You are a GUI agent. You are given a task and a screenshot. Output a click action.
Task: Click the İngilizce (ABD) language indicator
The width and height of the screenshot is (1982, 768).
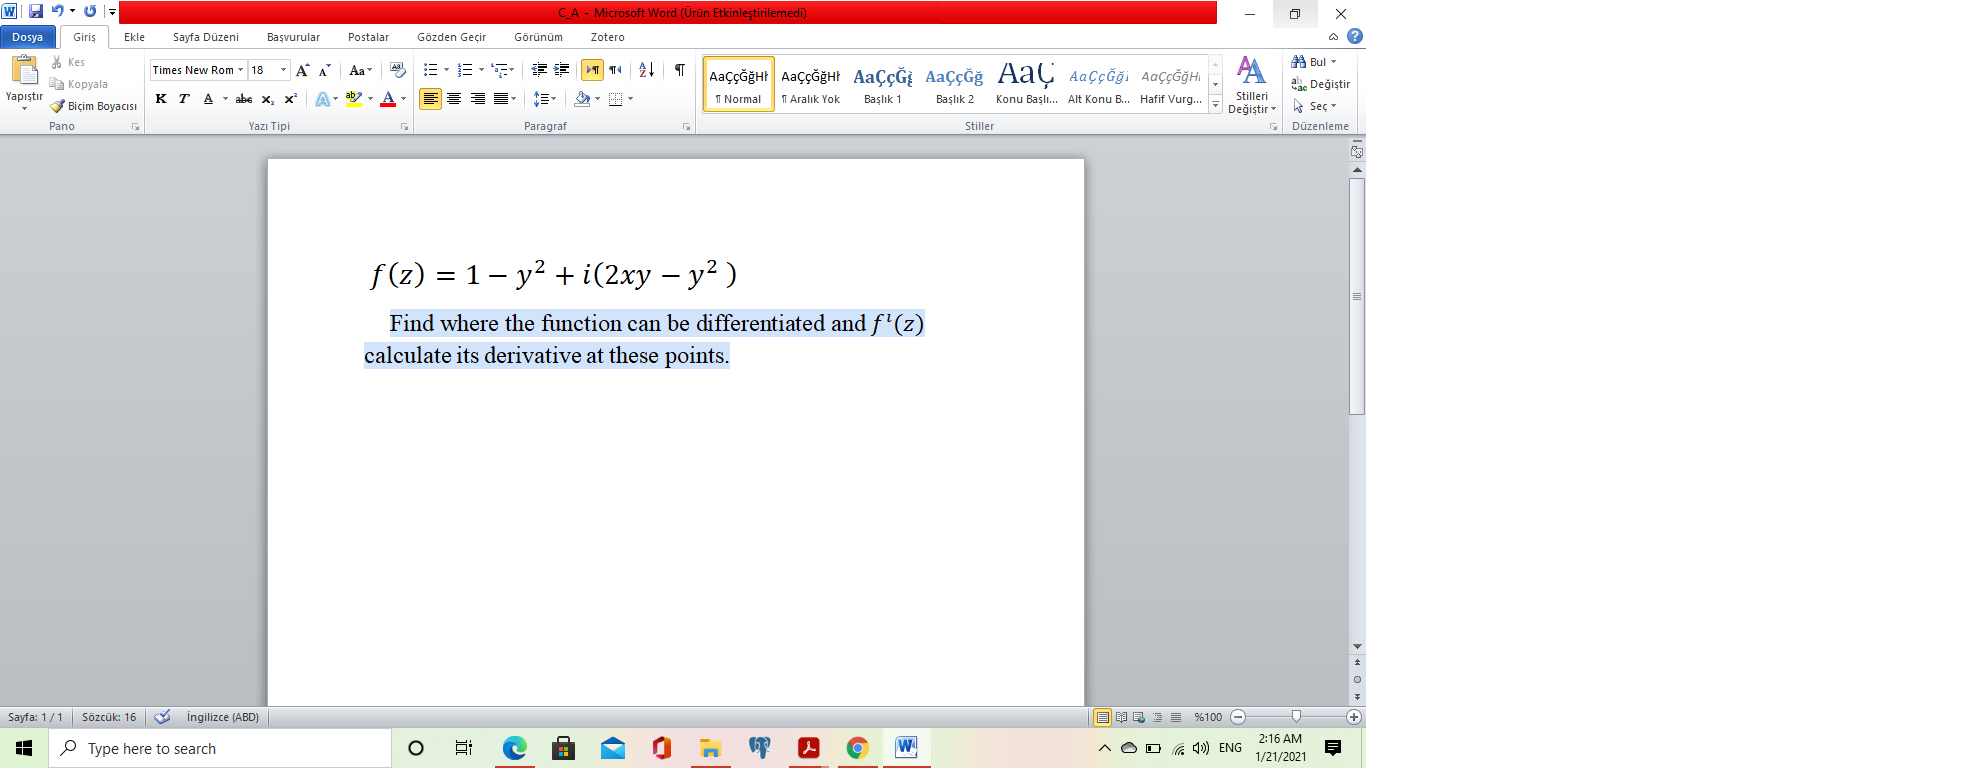222,717
